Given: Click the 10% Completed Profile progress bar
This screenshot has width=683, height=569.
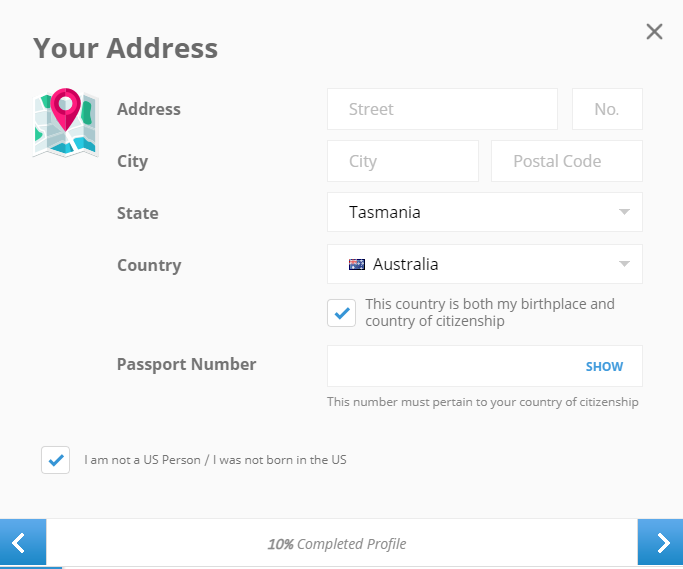Looking at the screenshot, I should (x=337, y=544).
